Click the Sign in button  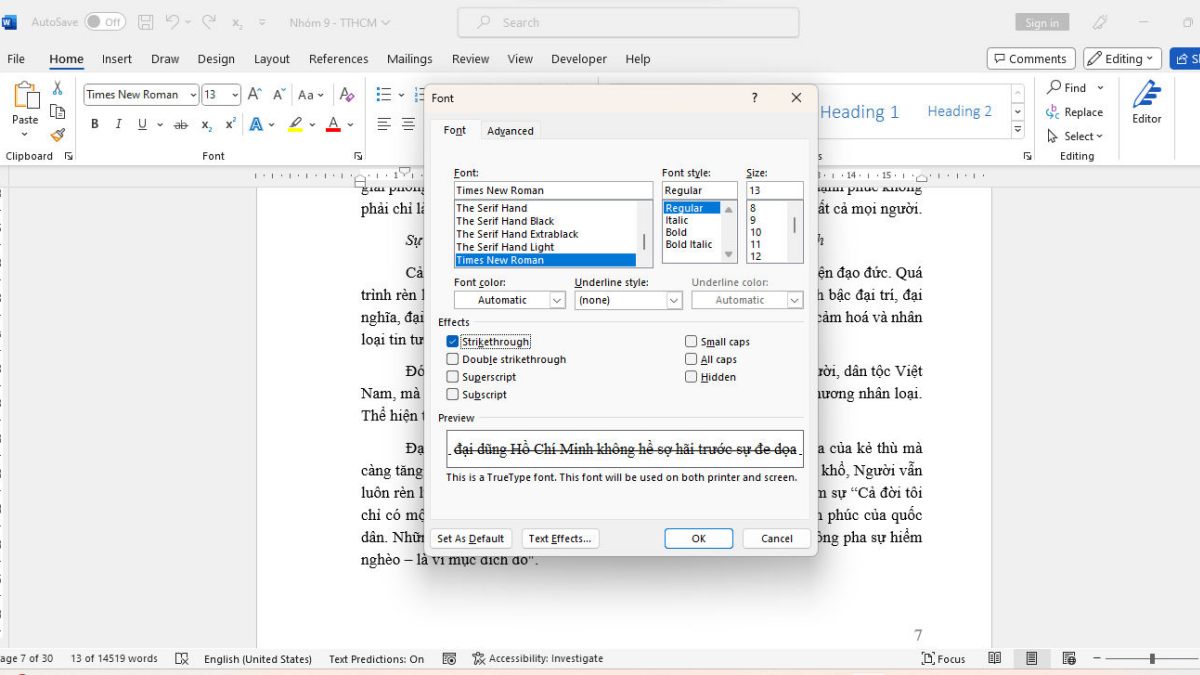coord(1042,22)
